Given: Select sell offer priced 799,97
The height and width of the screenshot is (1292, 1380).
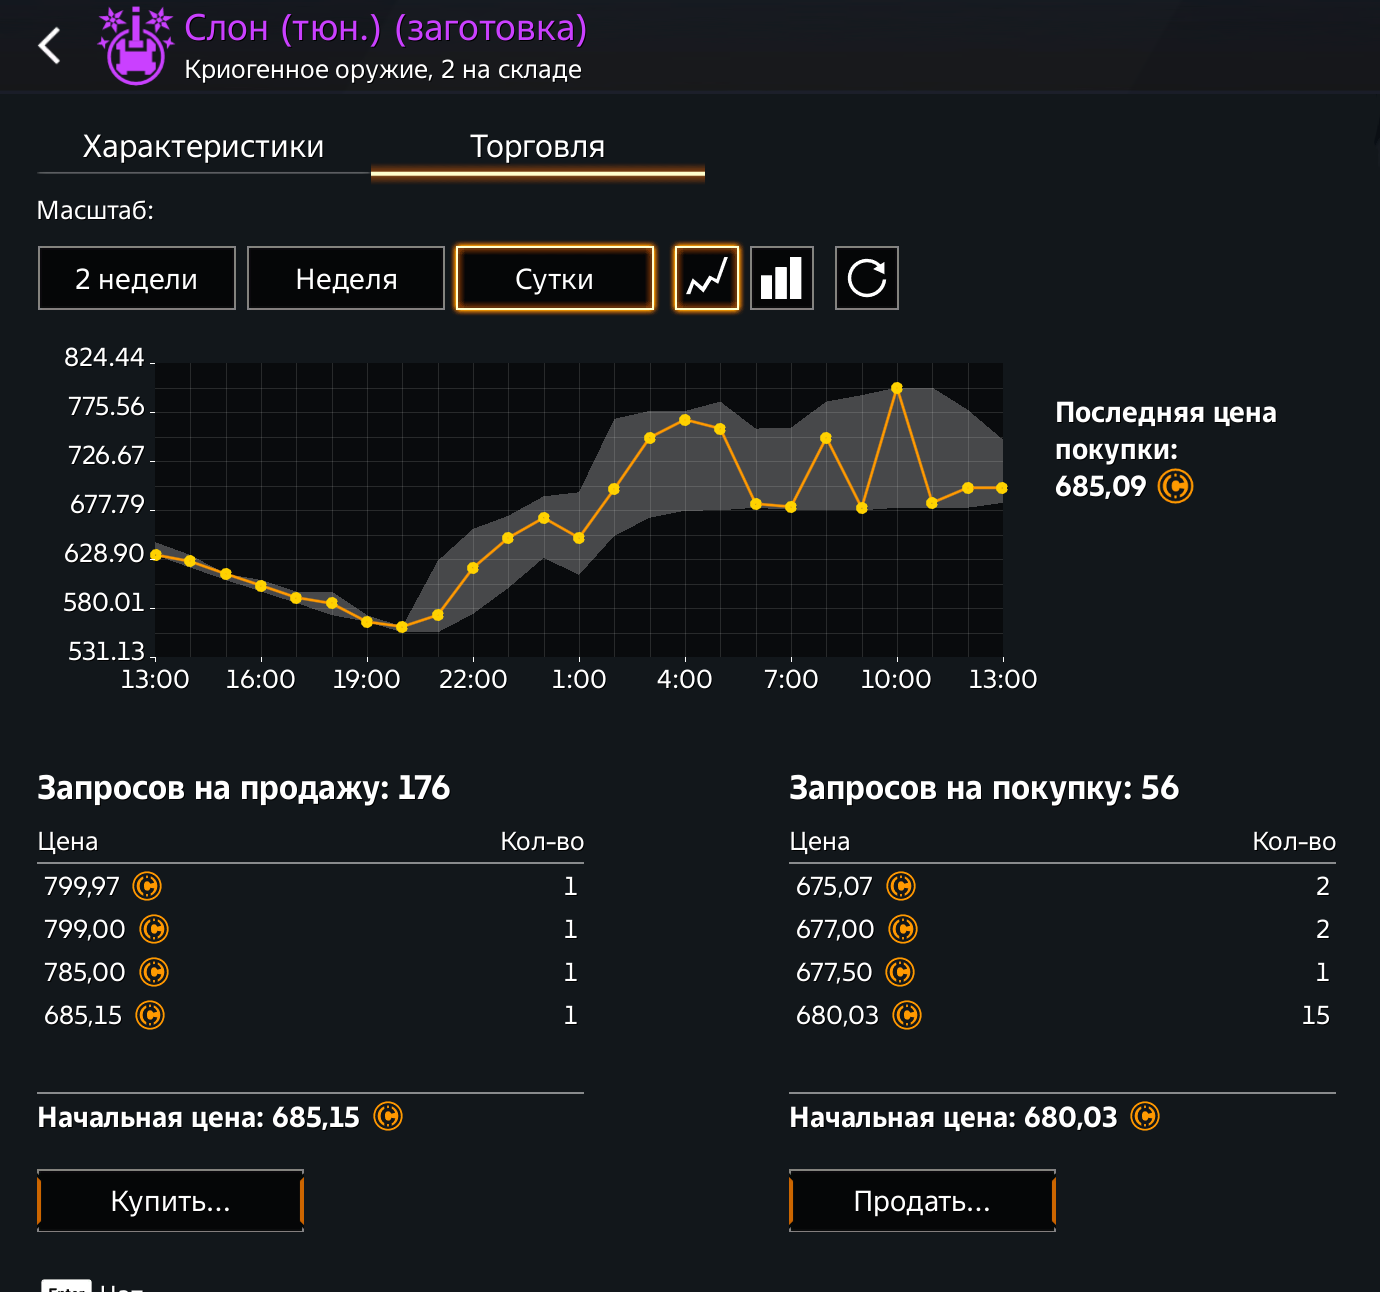Looking at the screenshot, I should (x=310, y=886).
